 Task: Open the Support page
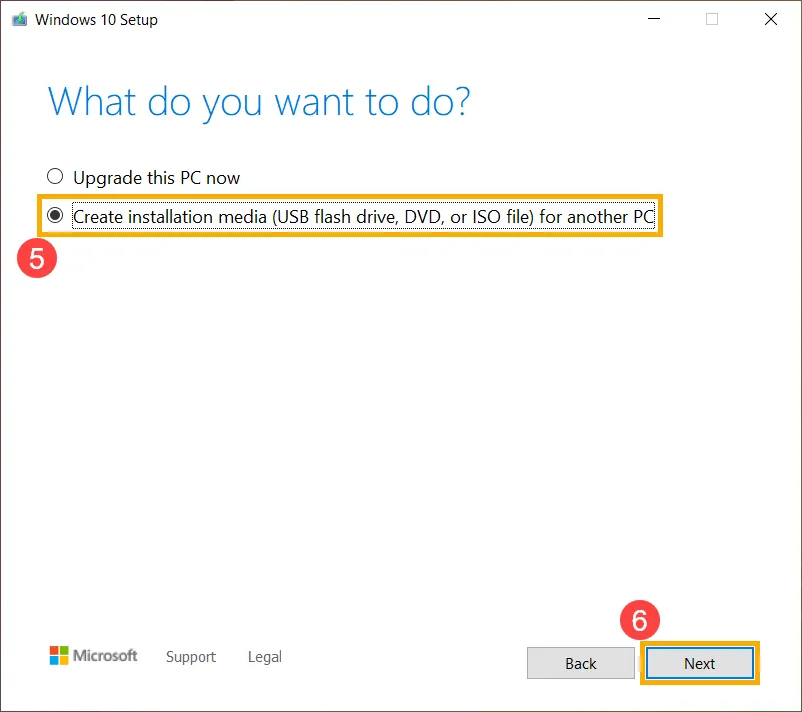(191, 657)
